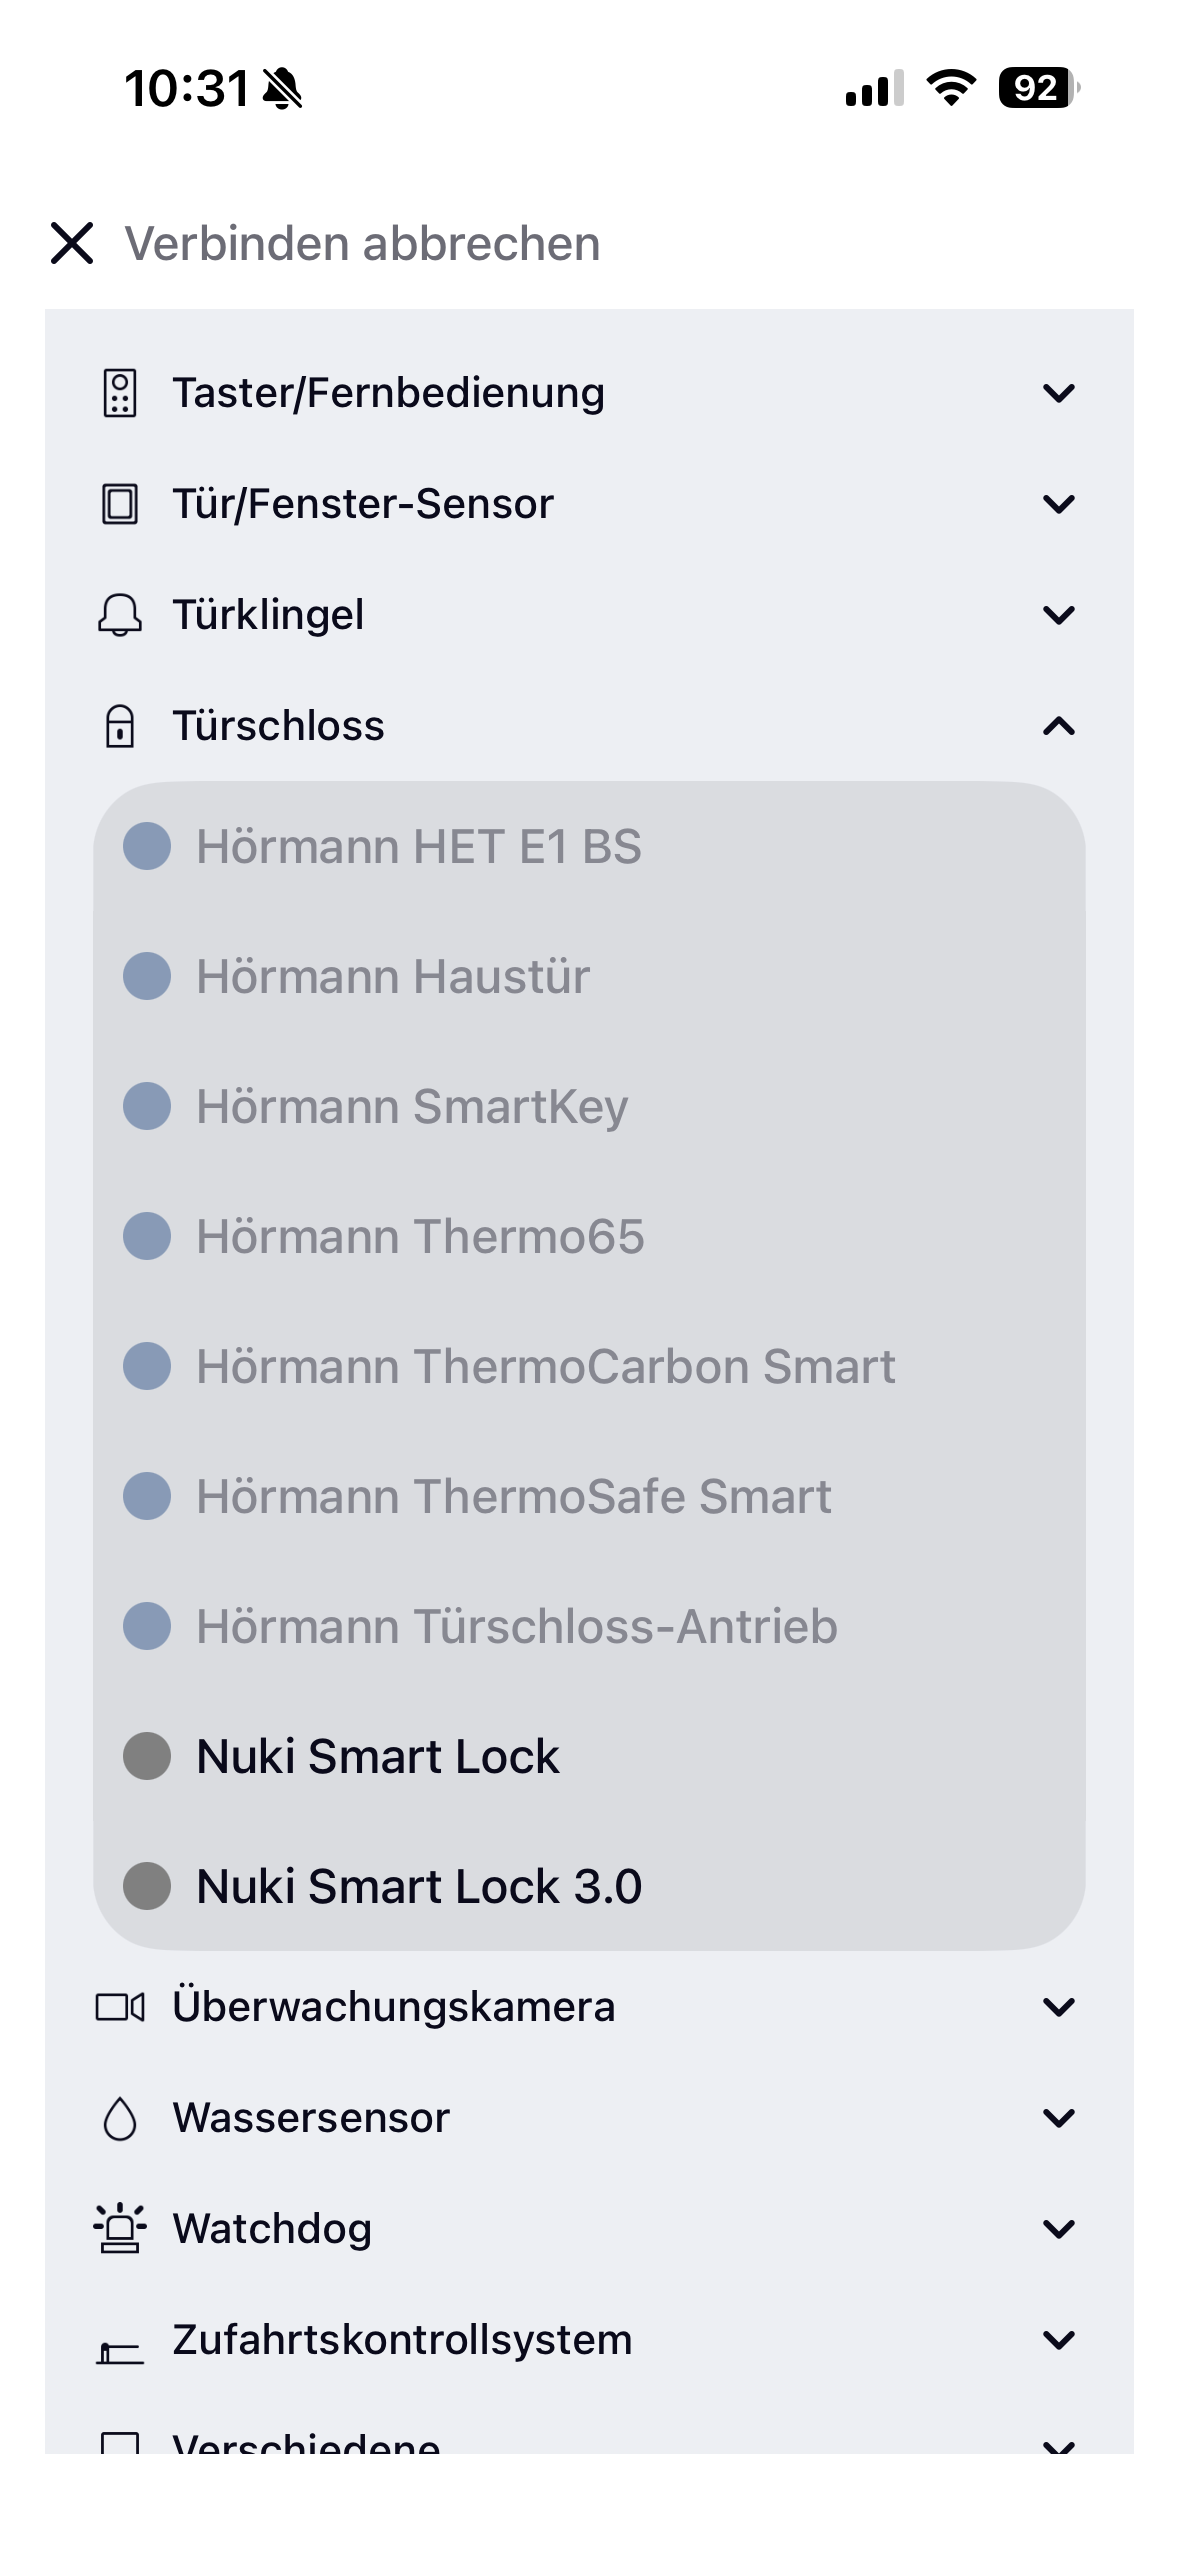
Task: Click the door/window sensor icon
Action: (120, 504)
